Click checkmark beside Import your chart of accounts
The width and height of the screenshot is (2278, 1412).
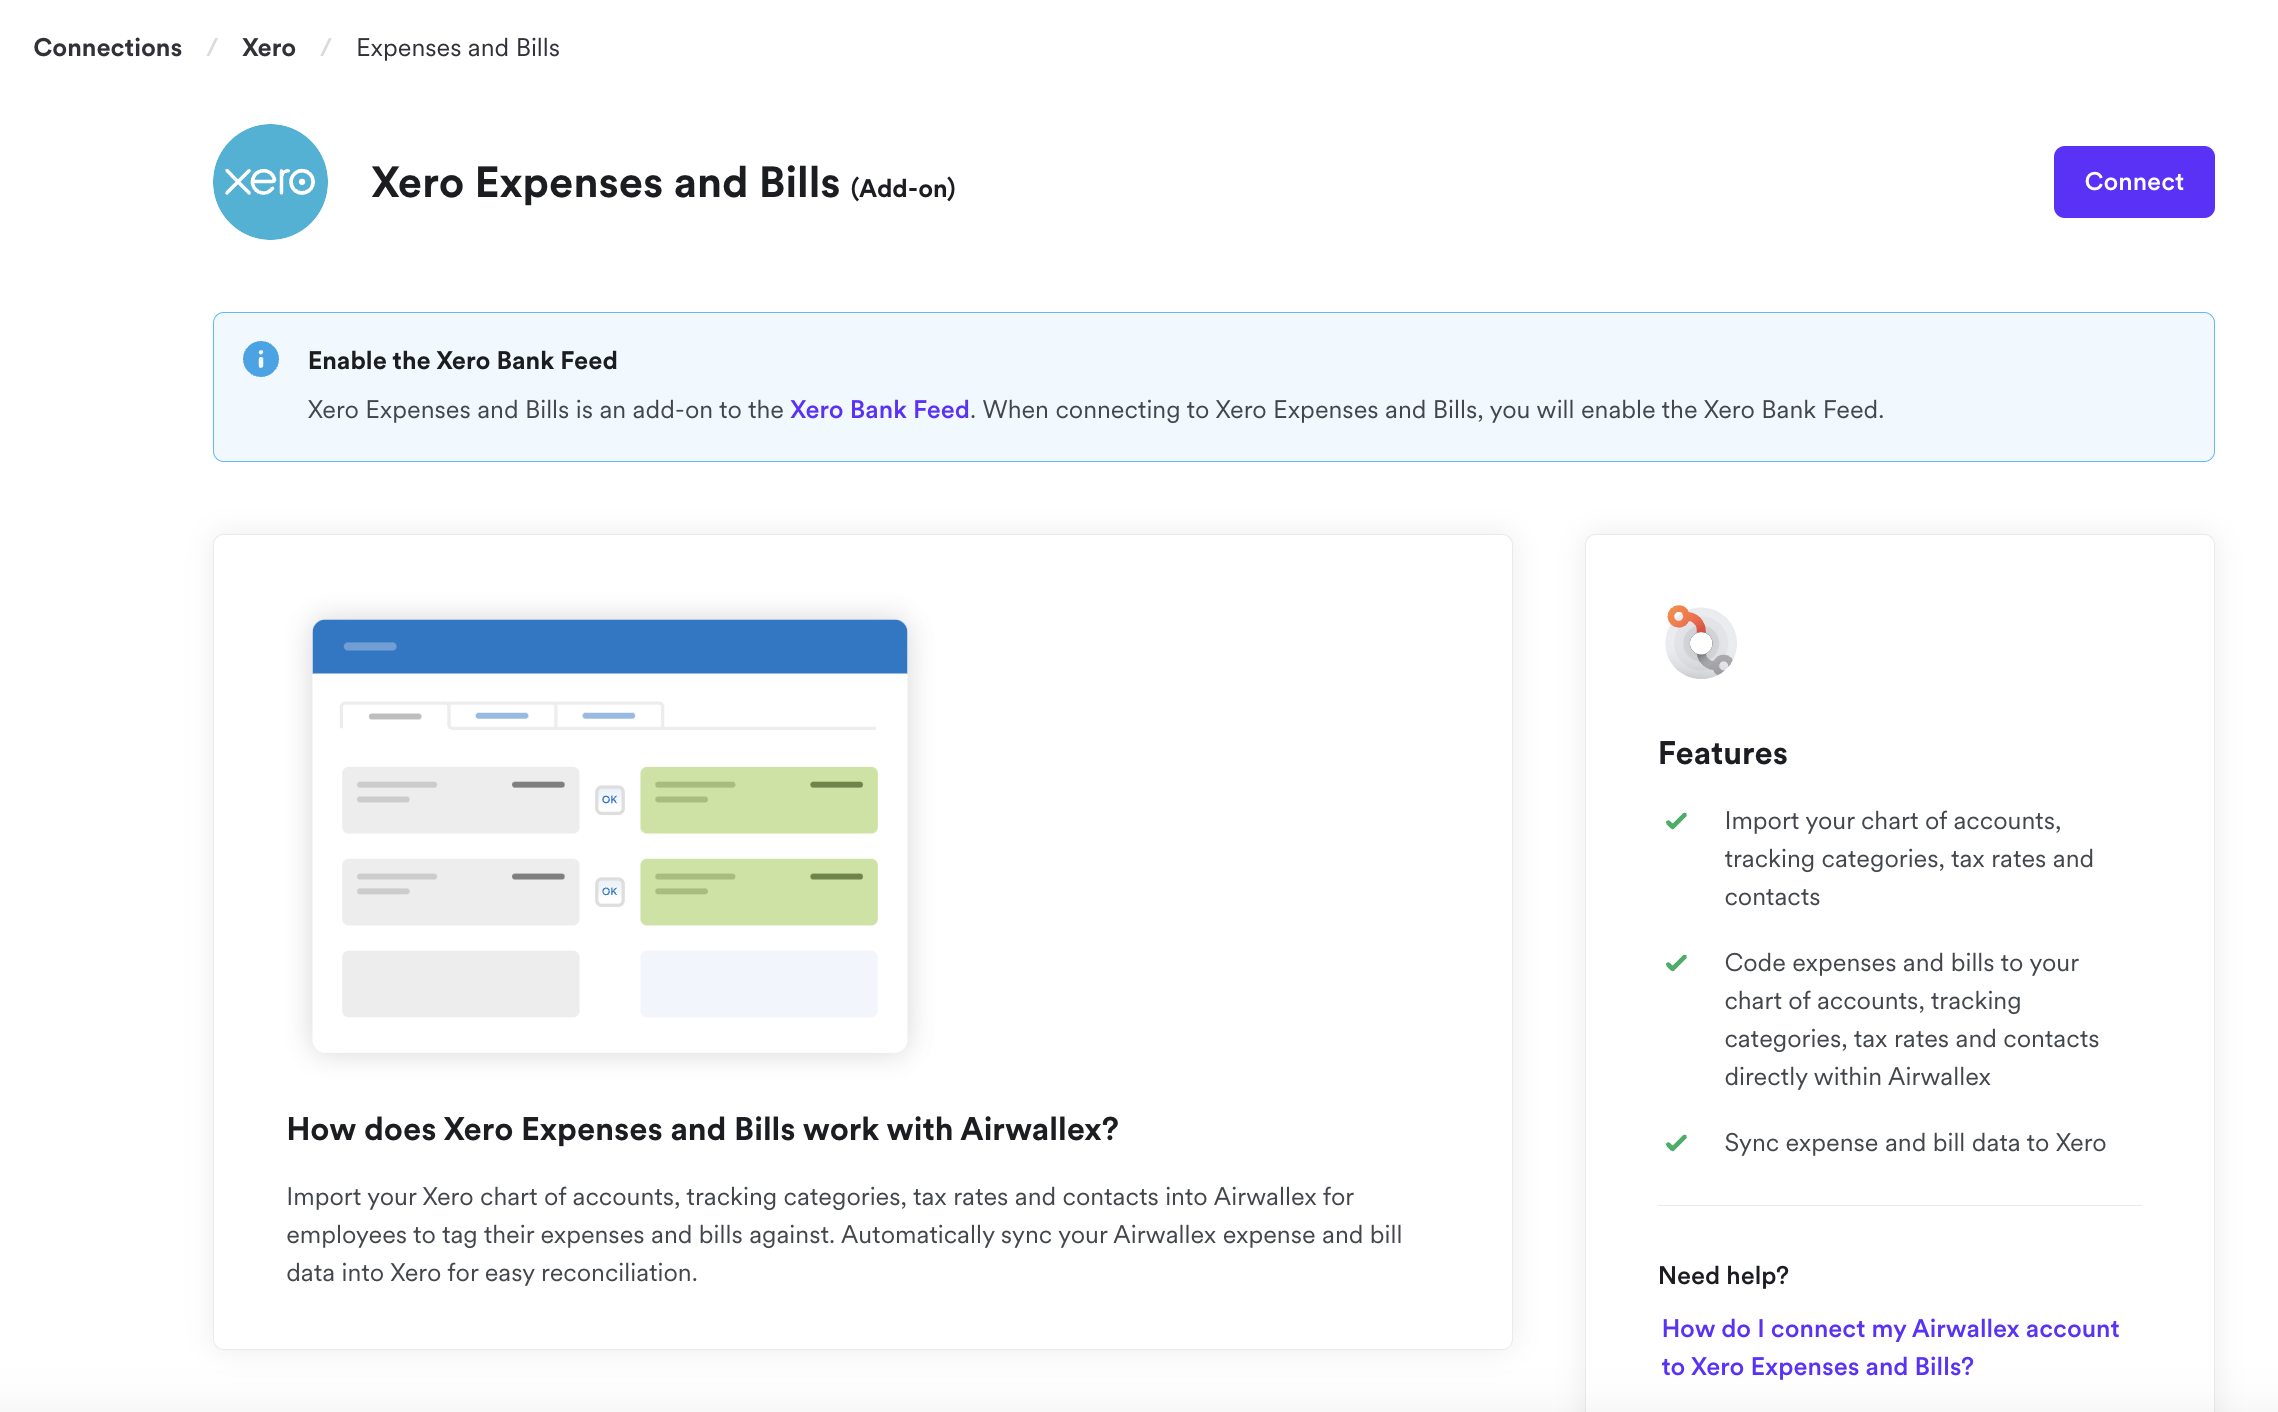pyautogui.click(x=1677, y=821)
